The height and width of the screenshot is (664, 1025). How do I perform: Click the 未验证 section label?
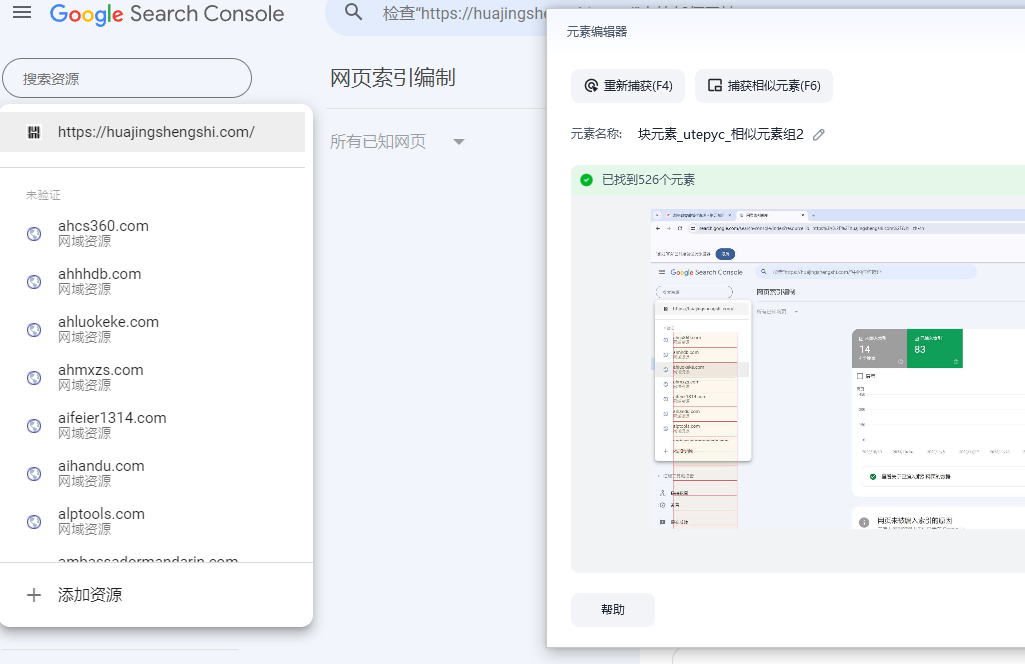coord(43,195)
